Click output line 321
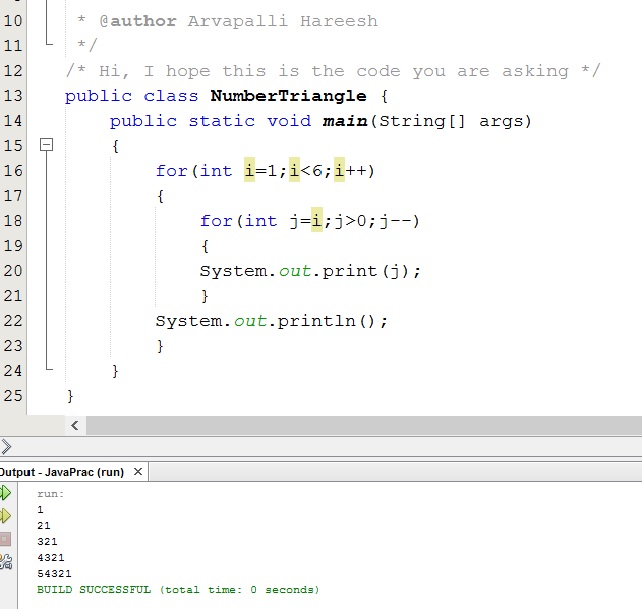This screenshot has width=642, height=609. [47, 541]
